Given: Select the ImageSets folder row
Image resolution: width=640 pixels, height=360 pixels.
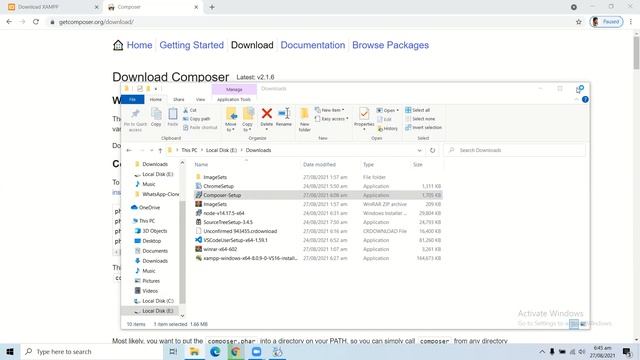Looking at the screenshot, I should click(x=318, y=177).
